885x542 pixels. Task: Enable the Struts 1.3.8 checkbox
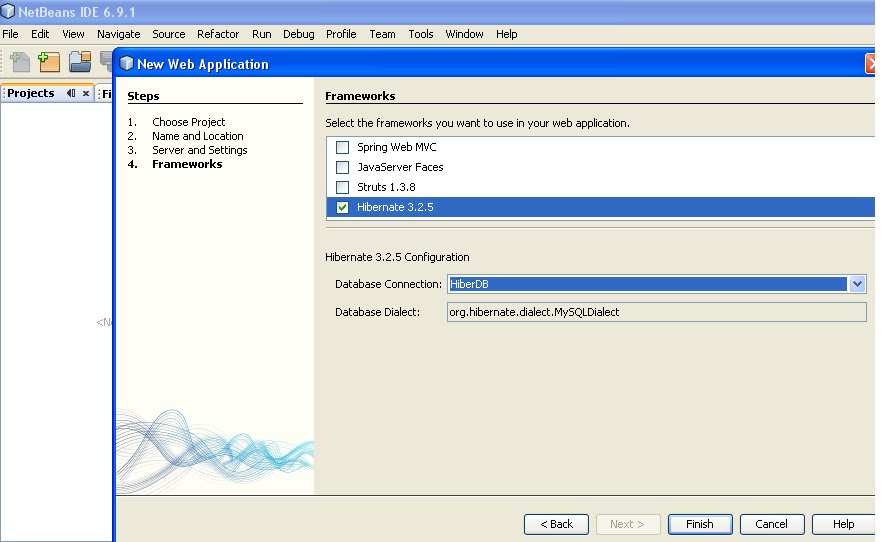(342, 187)
